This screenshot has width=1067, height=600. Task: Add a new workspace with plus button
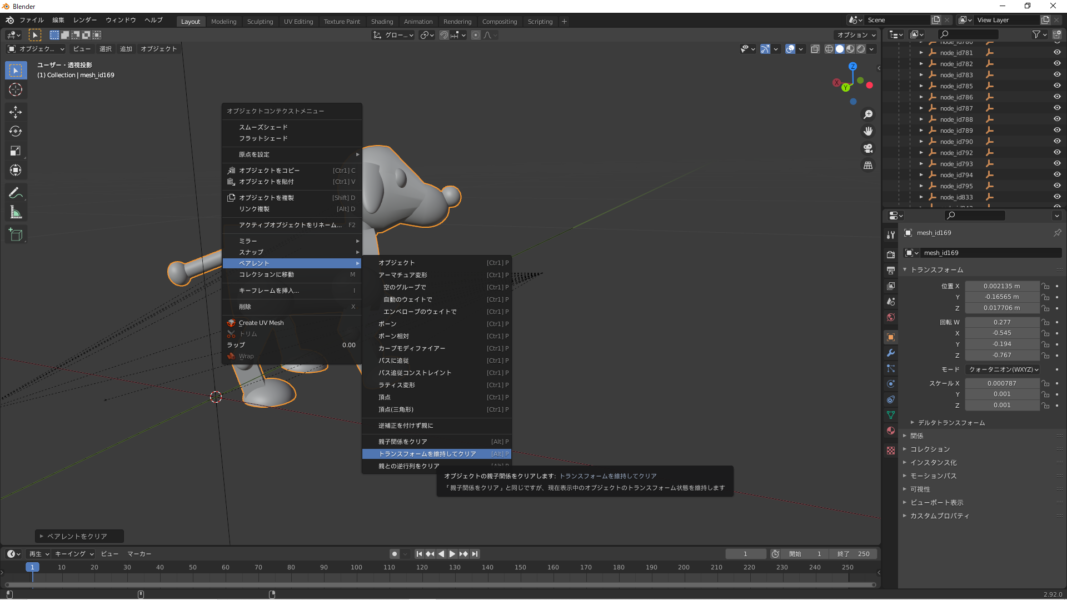(x=564, y=21)
